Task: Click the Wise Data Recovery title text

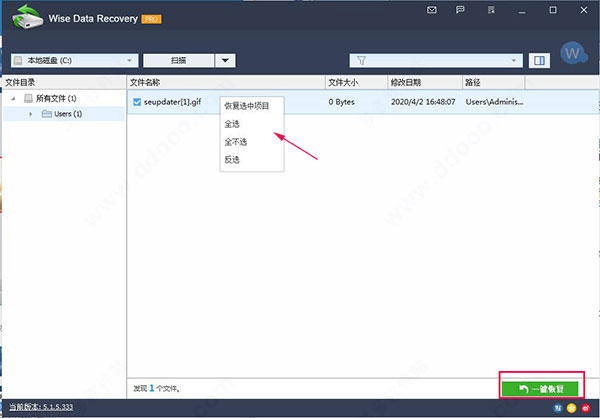Action: [93, 19]
